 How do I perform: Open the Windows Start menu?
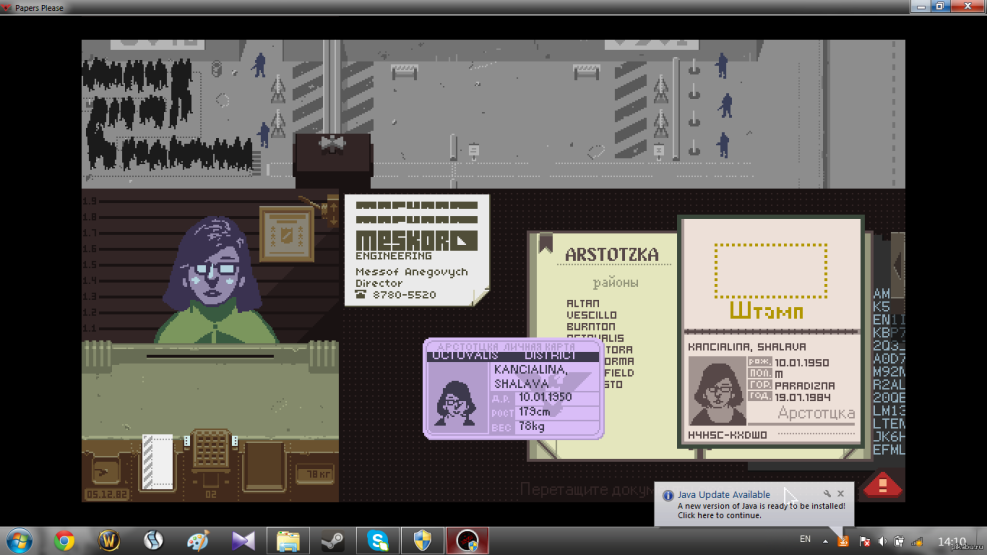19,541
